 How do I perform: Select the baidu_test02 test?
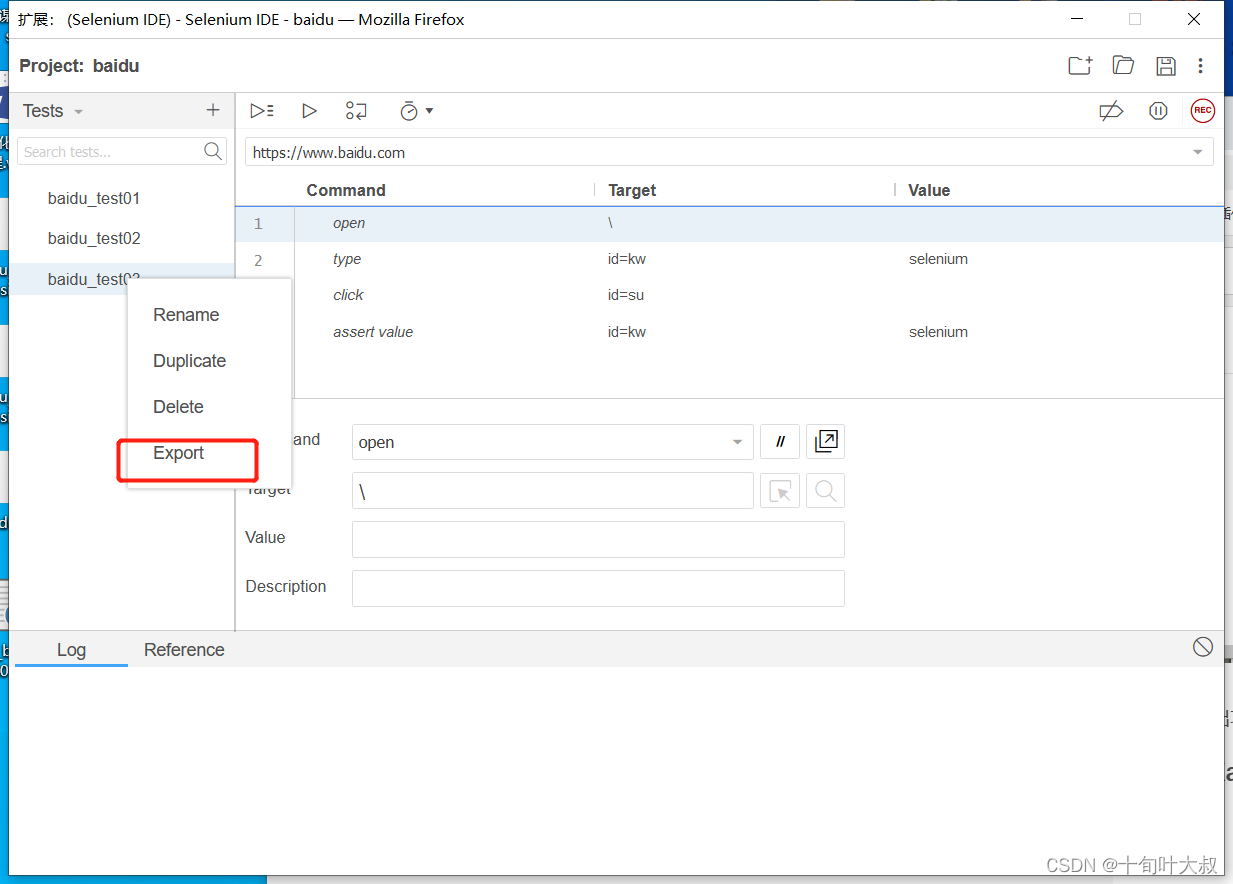94,238
